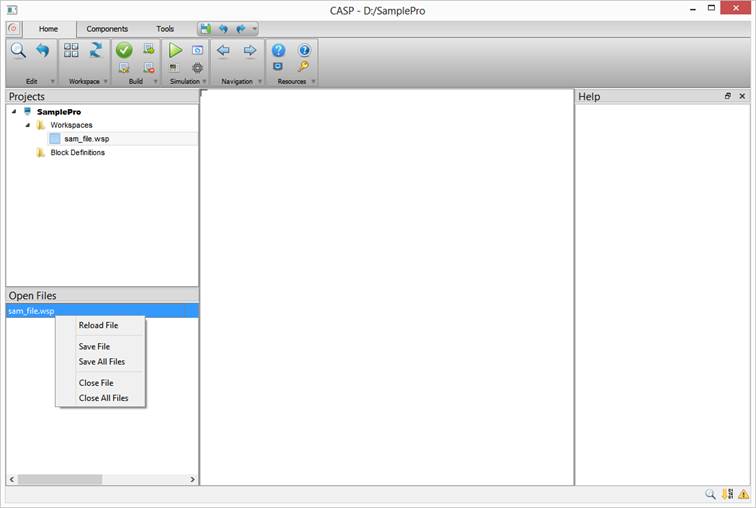Viewport: 756px width, 508px height.
Task: Collapse the SamplePro project tree node
Action: pos(14,112)
